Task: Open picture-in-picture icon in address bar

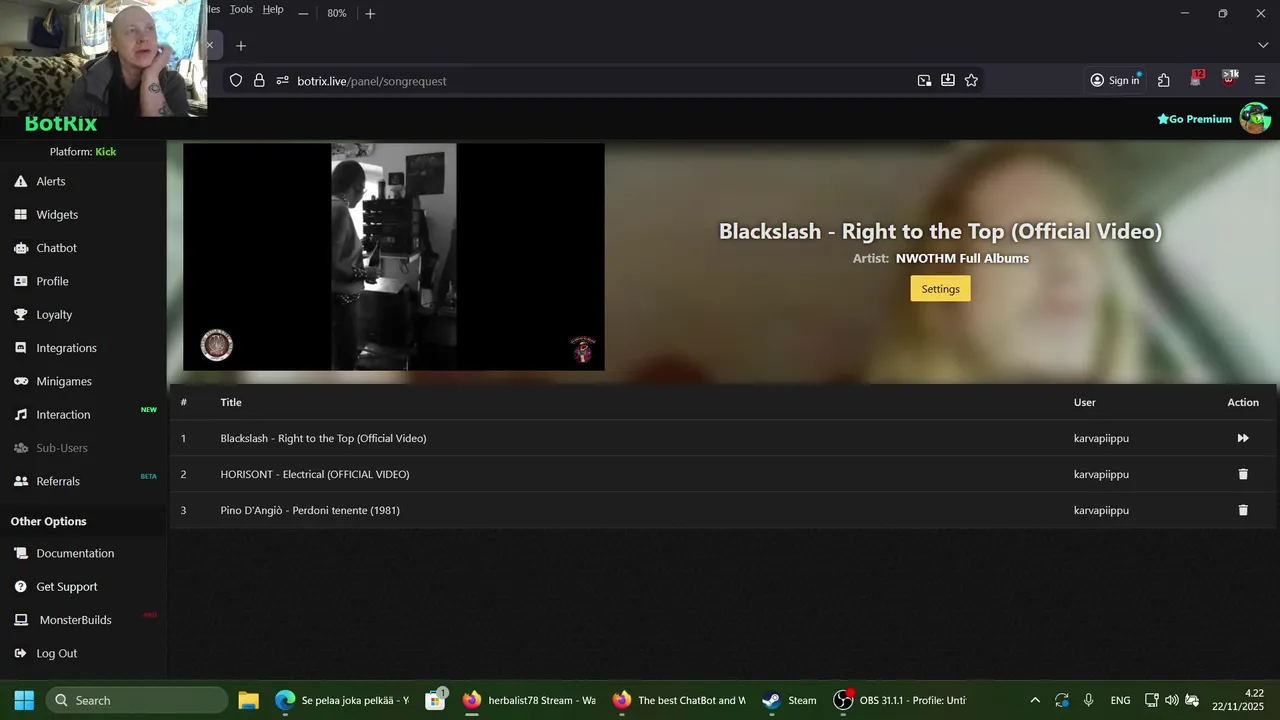Action: 924,81
